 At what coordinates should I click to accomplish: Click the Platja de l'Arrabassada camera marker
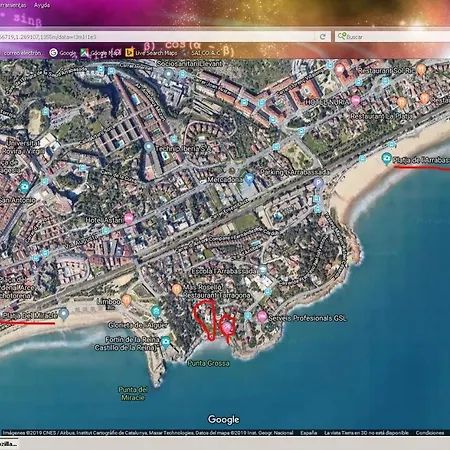[386, 158]
